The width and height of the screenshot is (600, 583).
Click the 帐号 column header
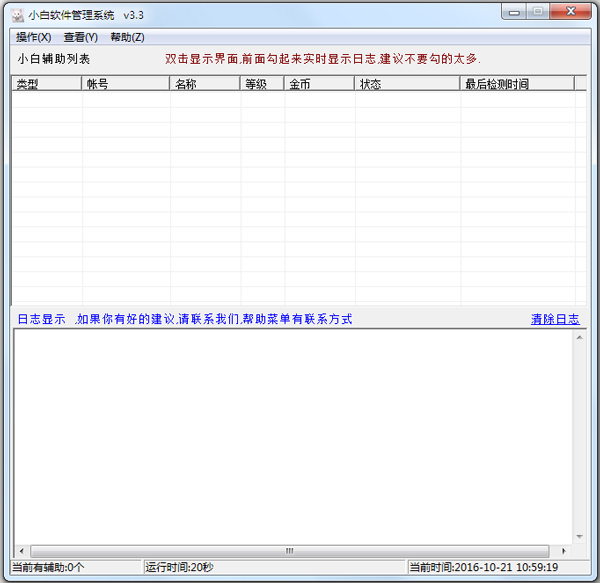point(126,84)
